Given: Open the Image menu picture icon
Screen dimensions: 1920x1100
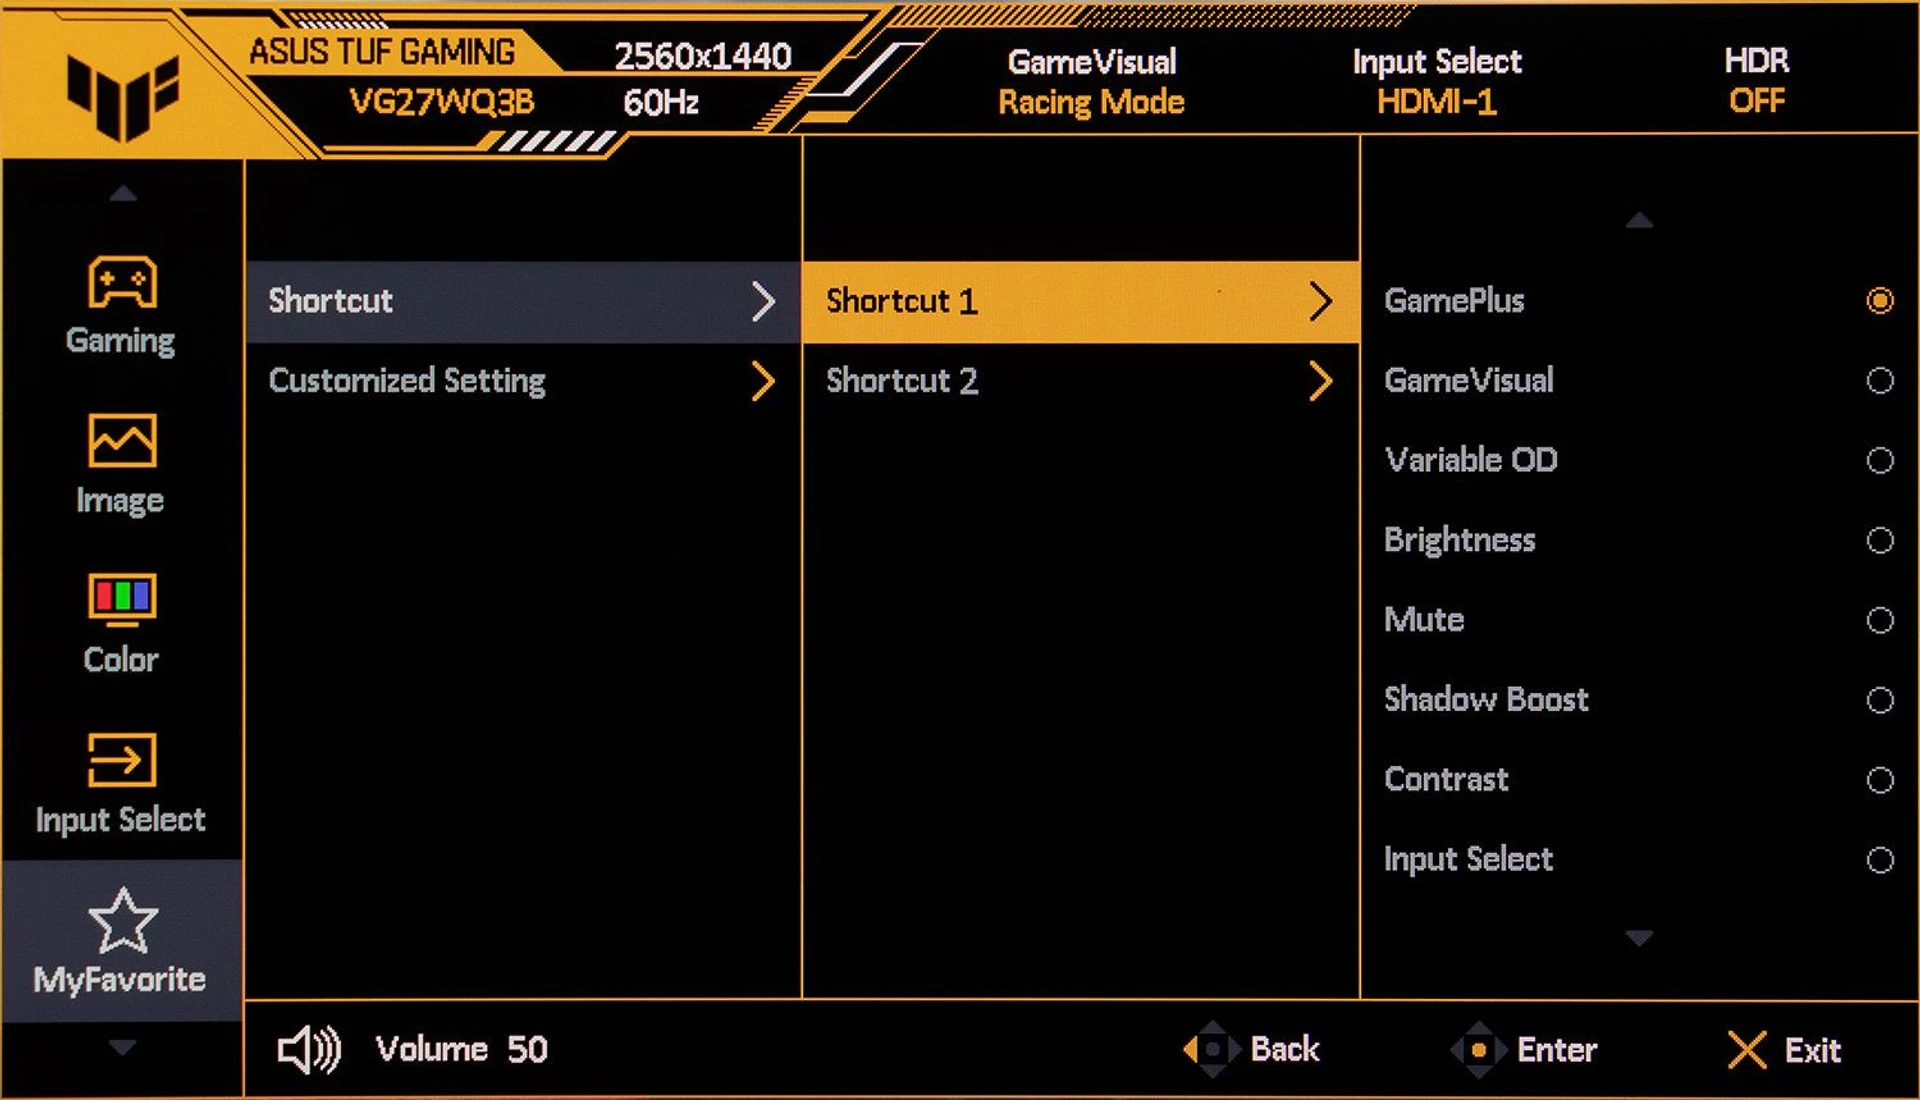Looking at the screenshot, I should (x=122, y=440).
